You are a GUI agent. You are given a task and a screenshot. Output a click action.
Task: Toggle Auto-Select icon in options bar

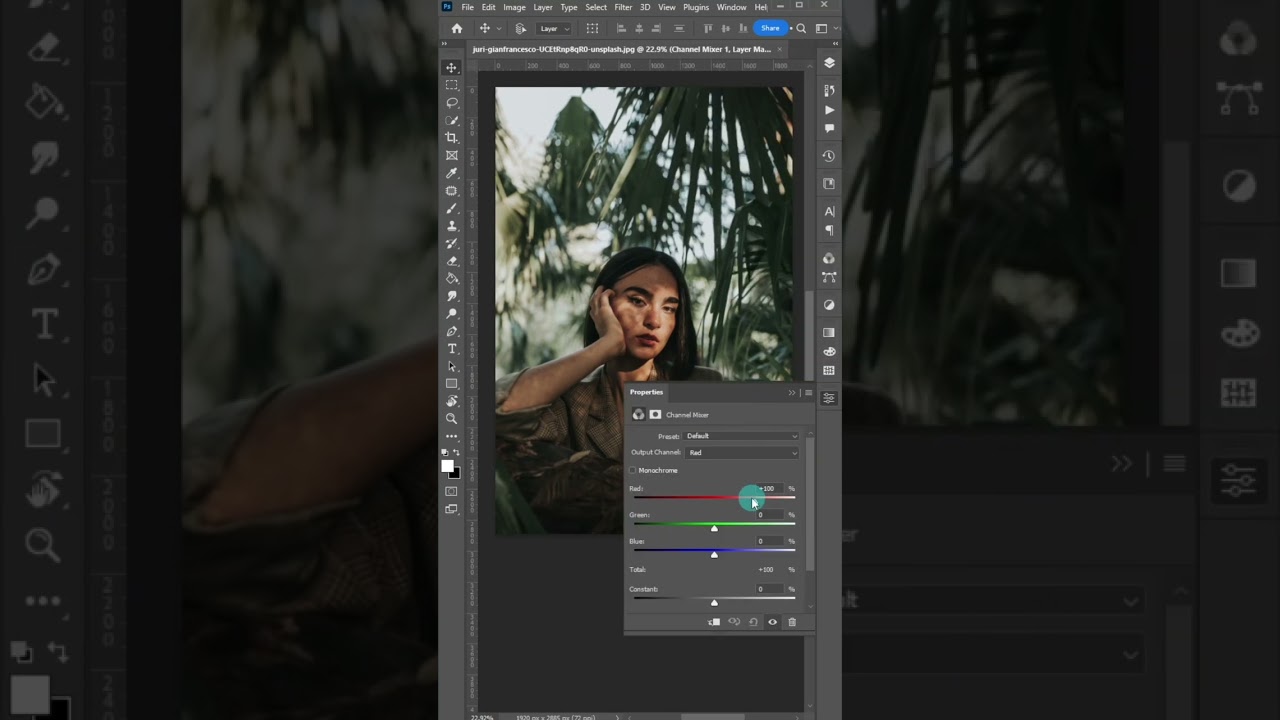coord(521,29)
